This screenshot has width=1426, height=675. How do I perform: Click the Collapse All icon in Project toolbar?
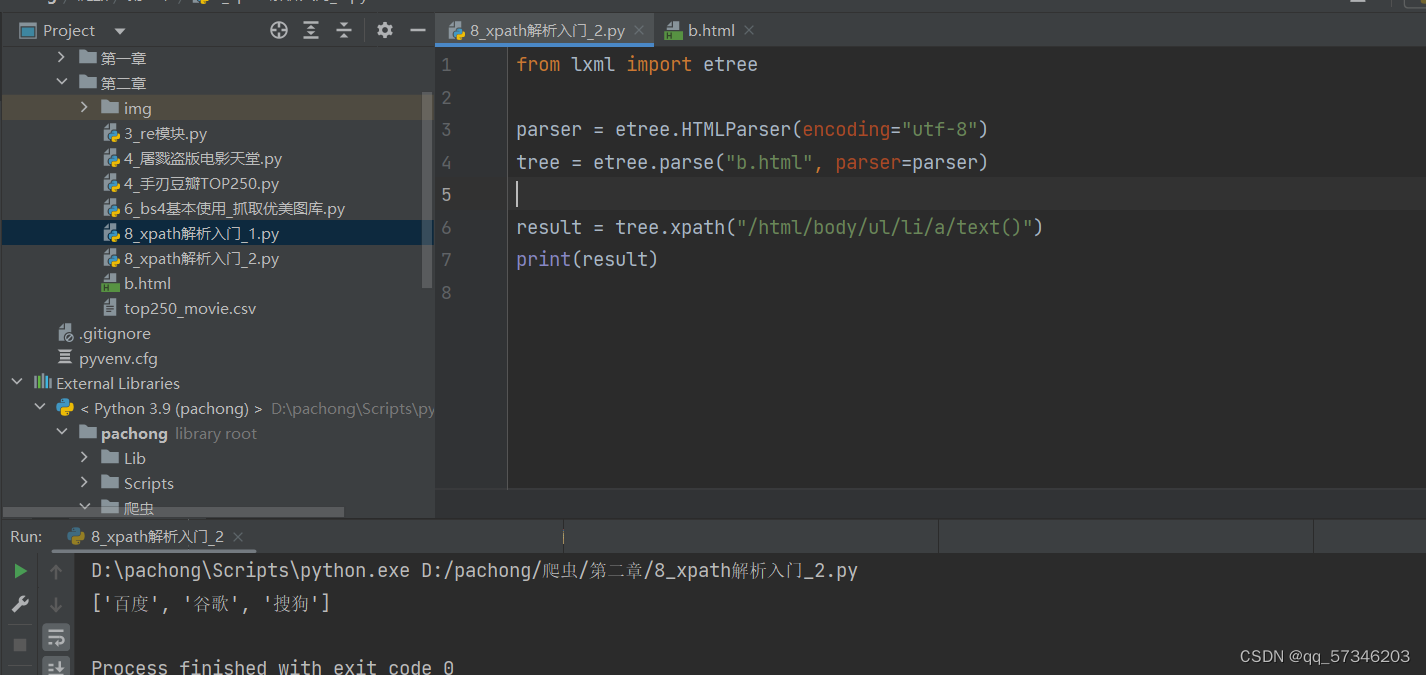click(x=343, y=29)
